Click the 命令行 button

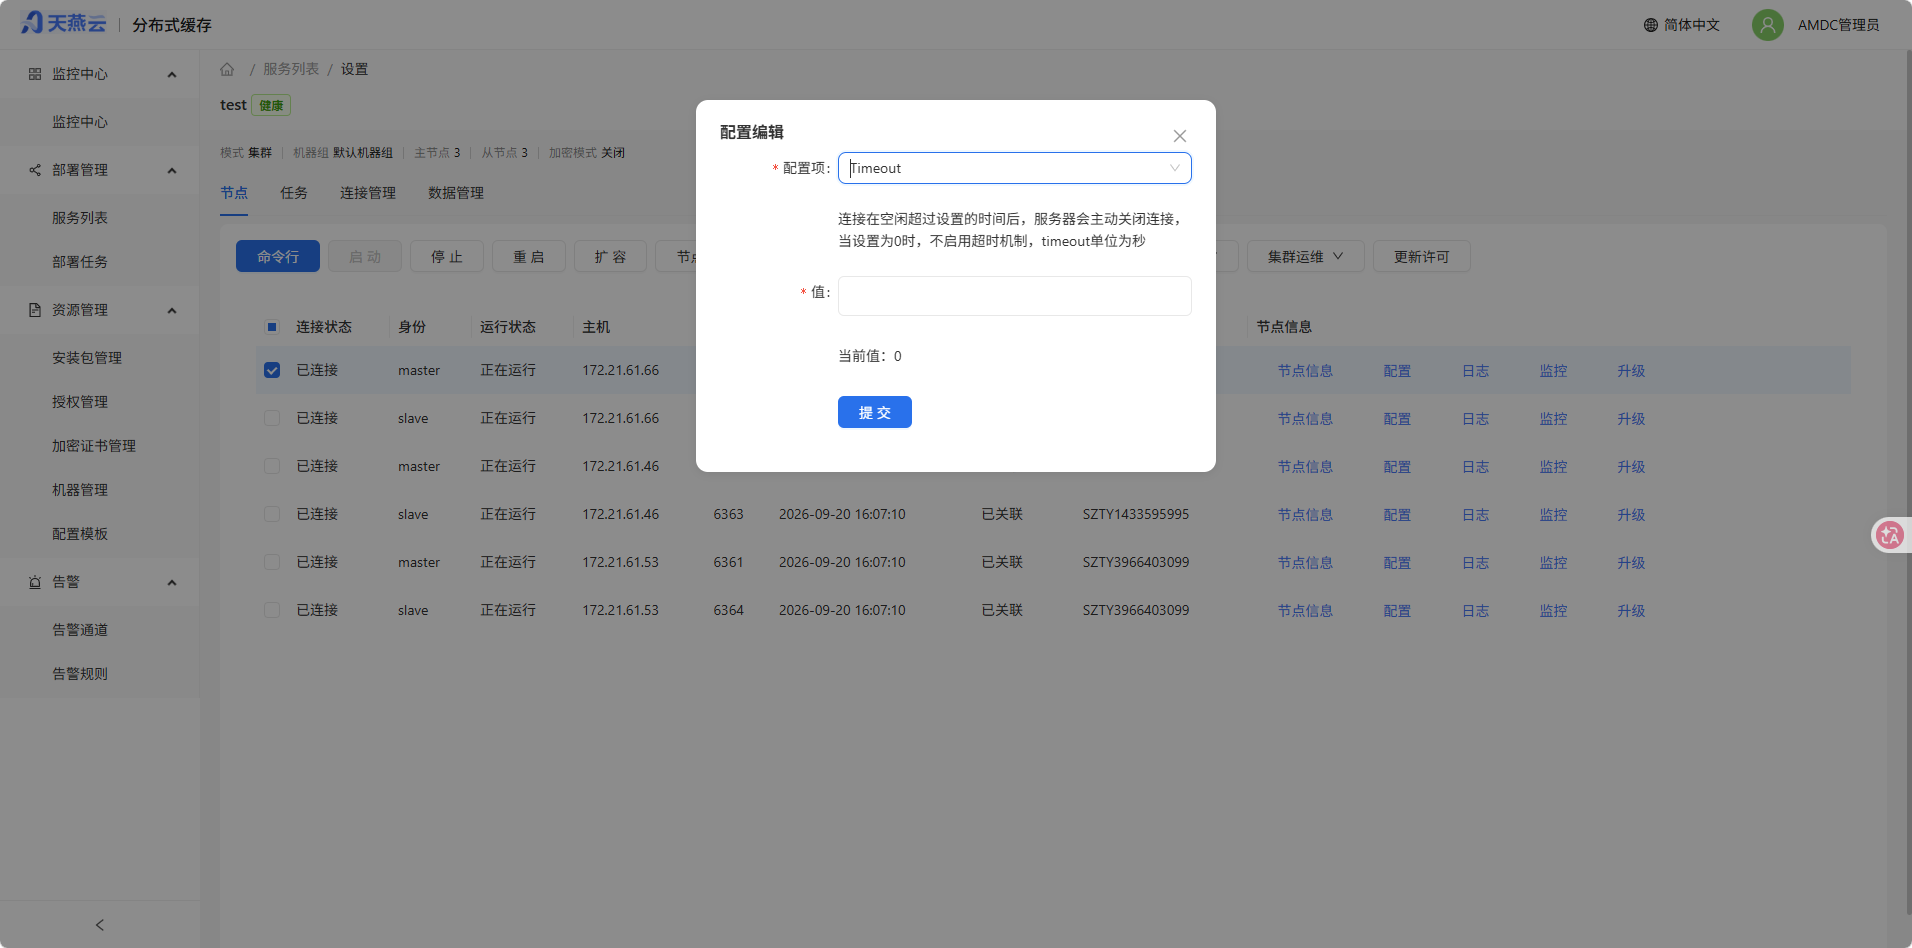click(x=278, y=256)
